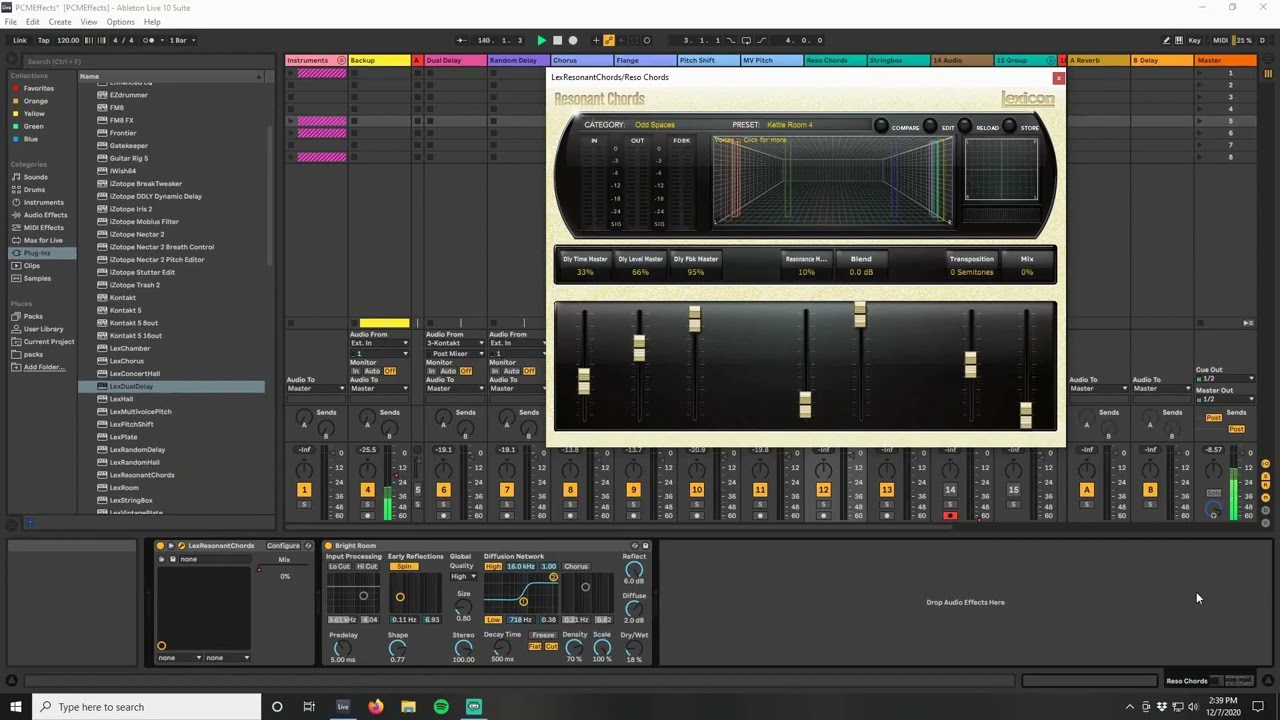1280x720 pixels.
Task: Click the Compare knob button in Lexicon plugin
Action: coord(881,126)
